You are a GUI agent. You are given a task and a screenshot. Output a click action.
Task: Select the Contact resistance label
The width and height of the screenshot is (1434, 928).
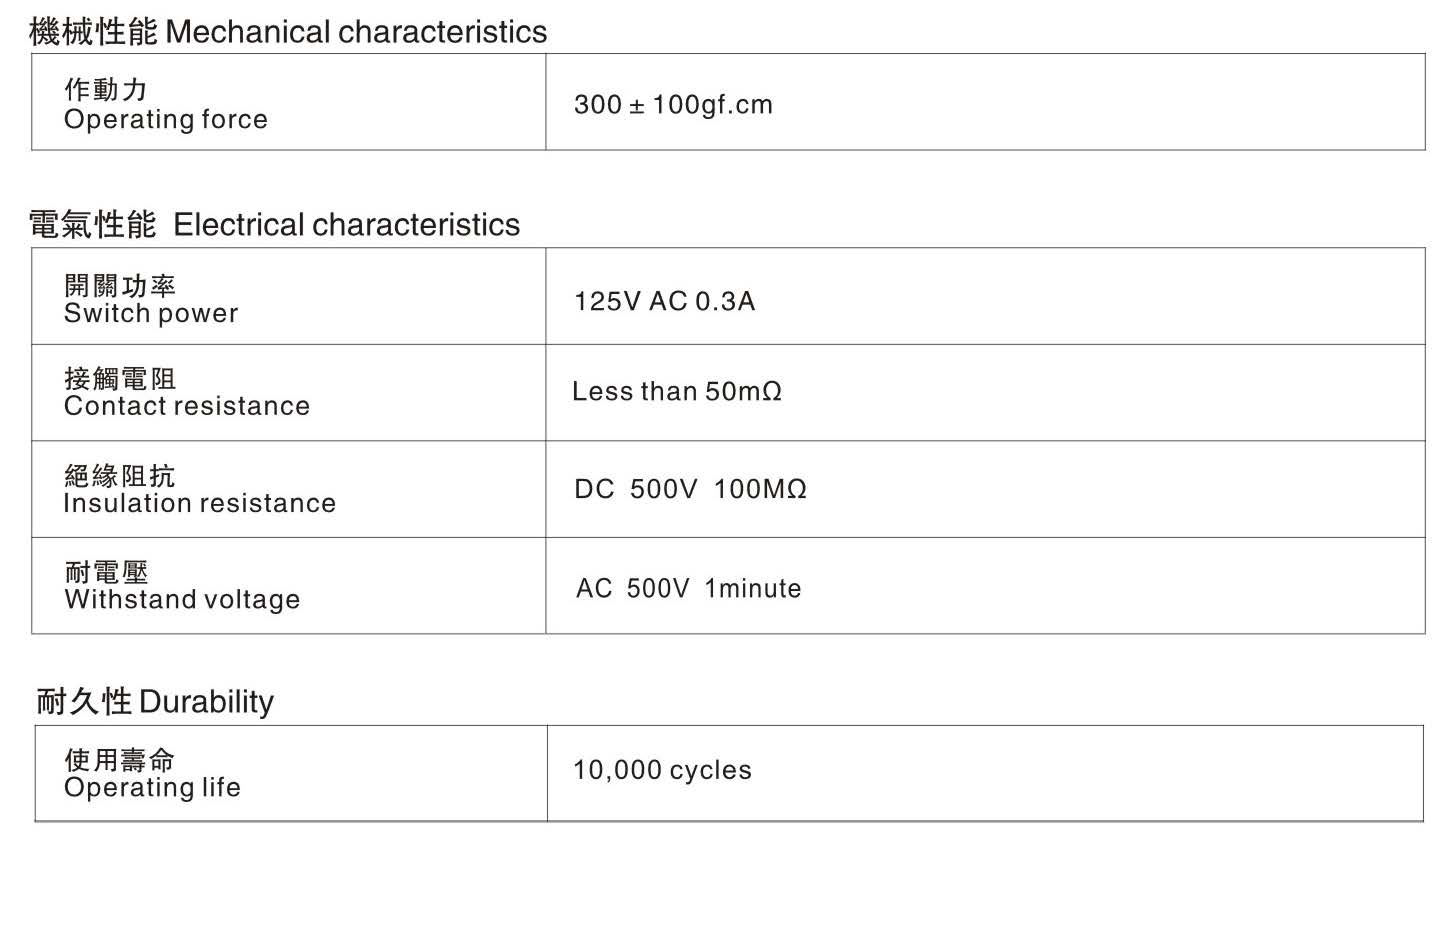[x=187, y=406]
